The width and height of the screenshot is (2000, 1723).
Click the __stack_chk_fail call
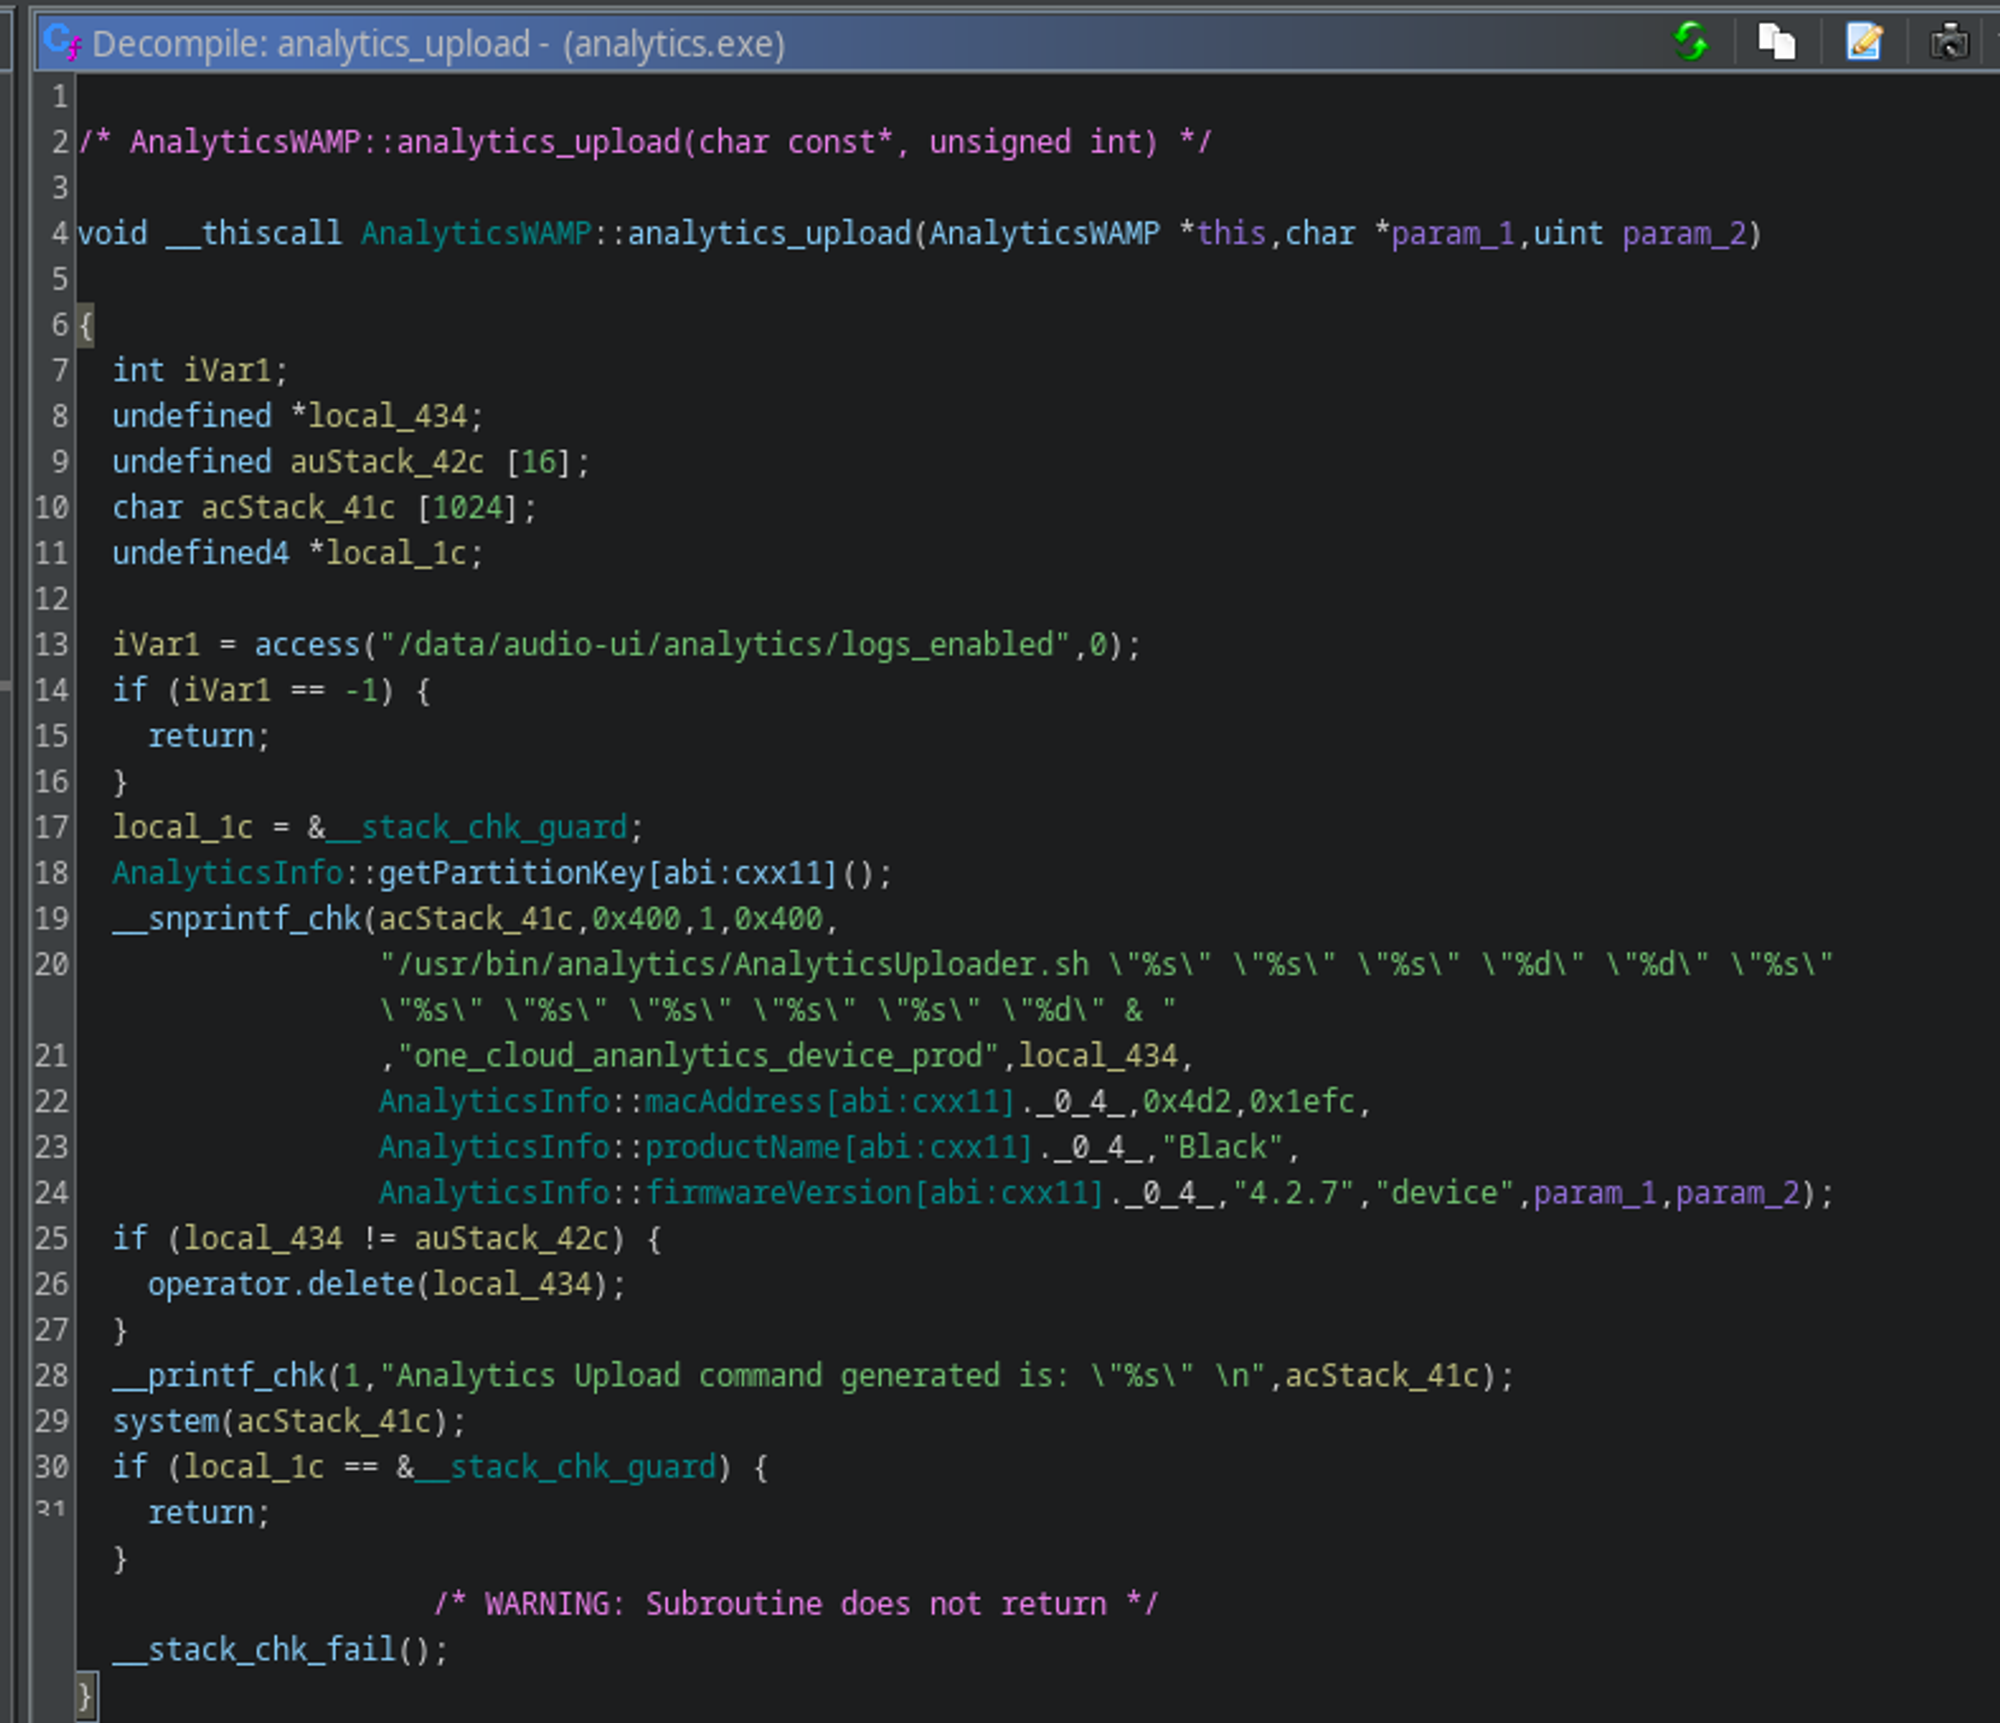pyautogui.click(x=254, y=1649)
